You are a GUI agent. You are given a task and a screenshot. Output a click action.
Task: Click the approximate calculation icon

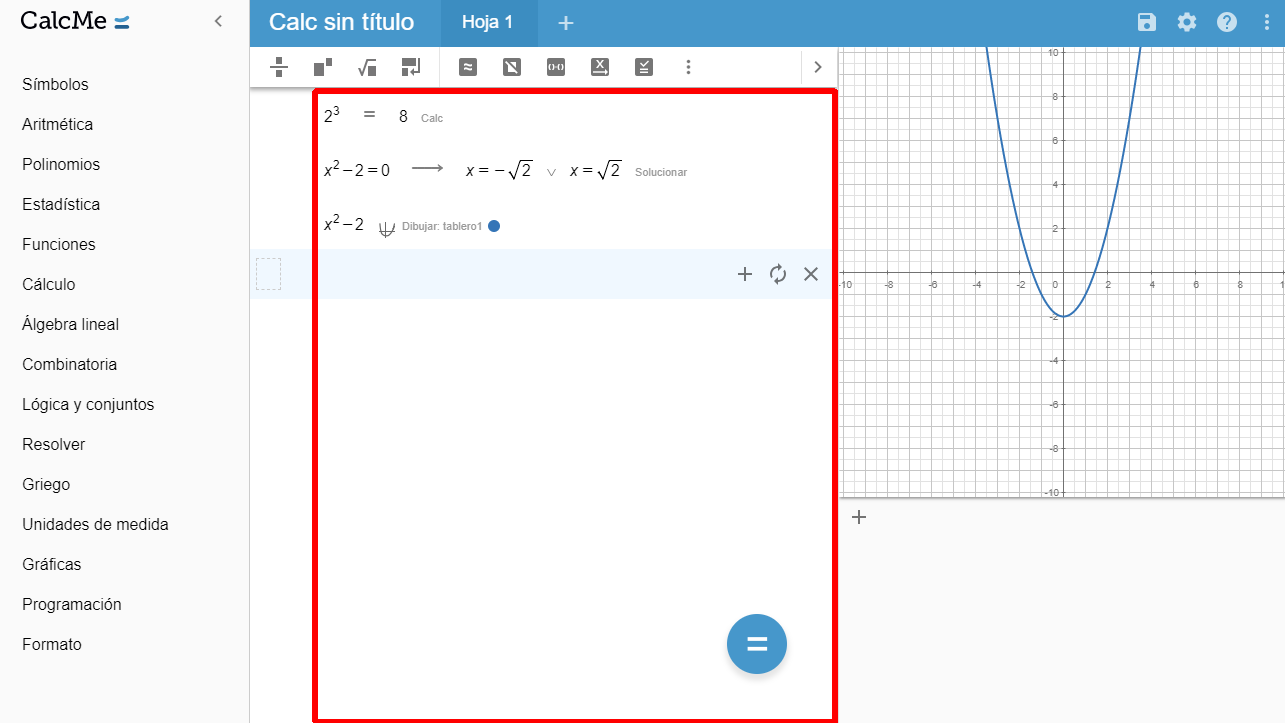pyautogui.click(x=467, y=67)
